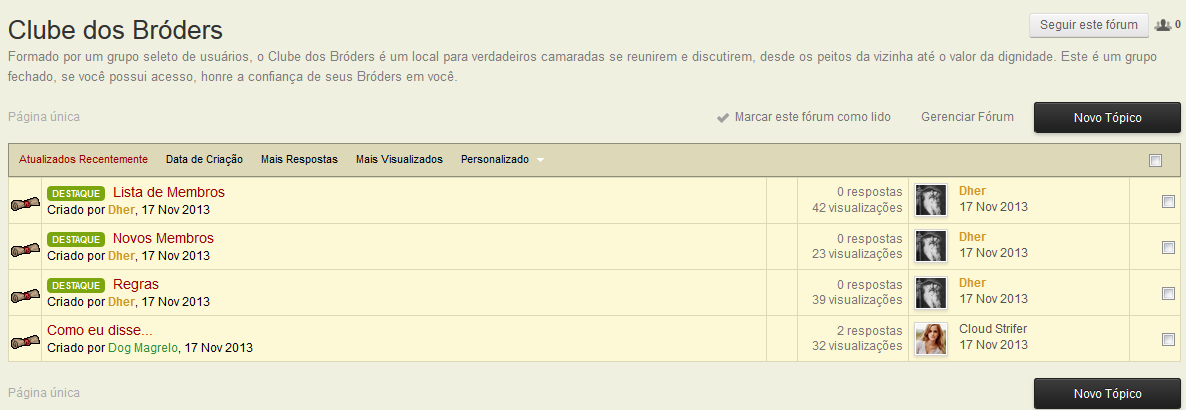Click the scroll icon beside Lista de Membros

point(25,203)
